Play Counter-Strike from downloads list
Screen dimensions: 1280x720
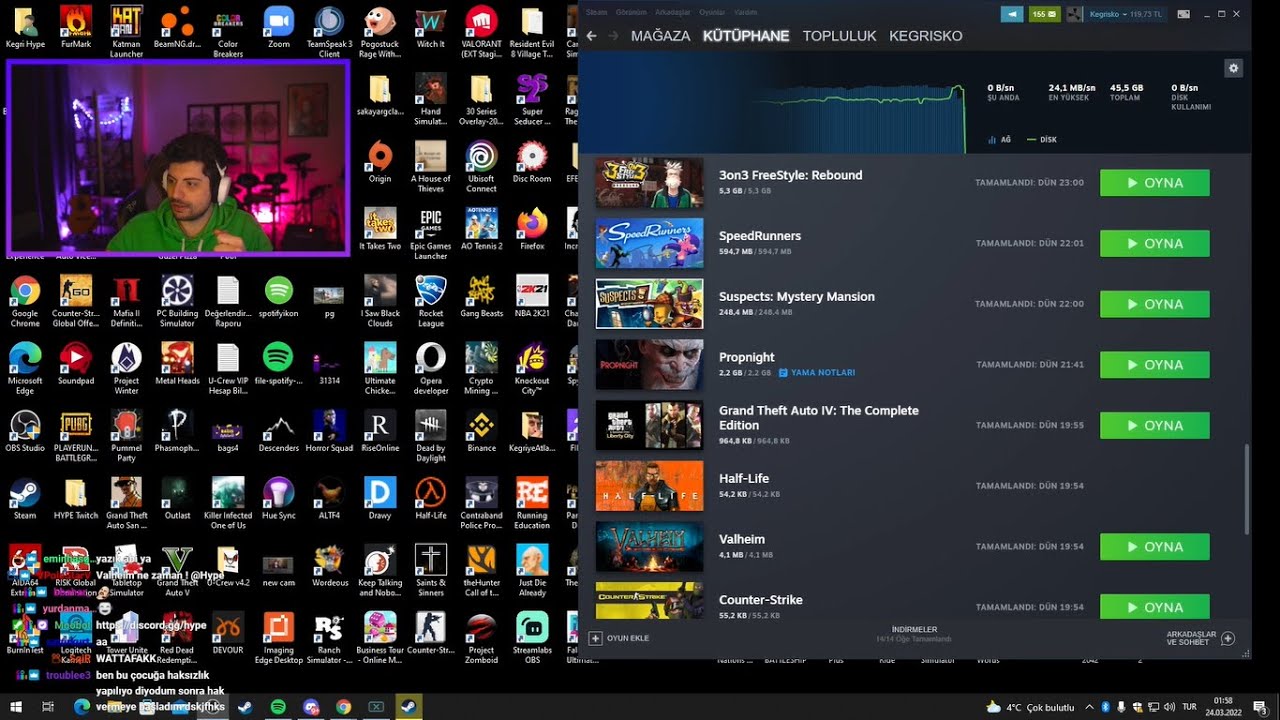click(1154, 607)
